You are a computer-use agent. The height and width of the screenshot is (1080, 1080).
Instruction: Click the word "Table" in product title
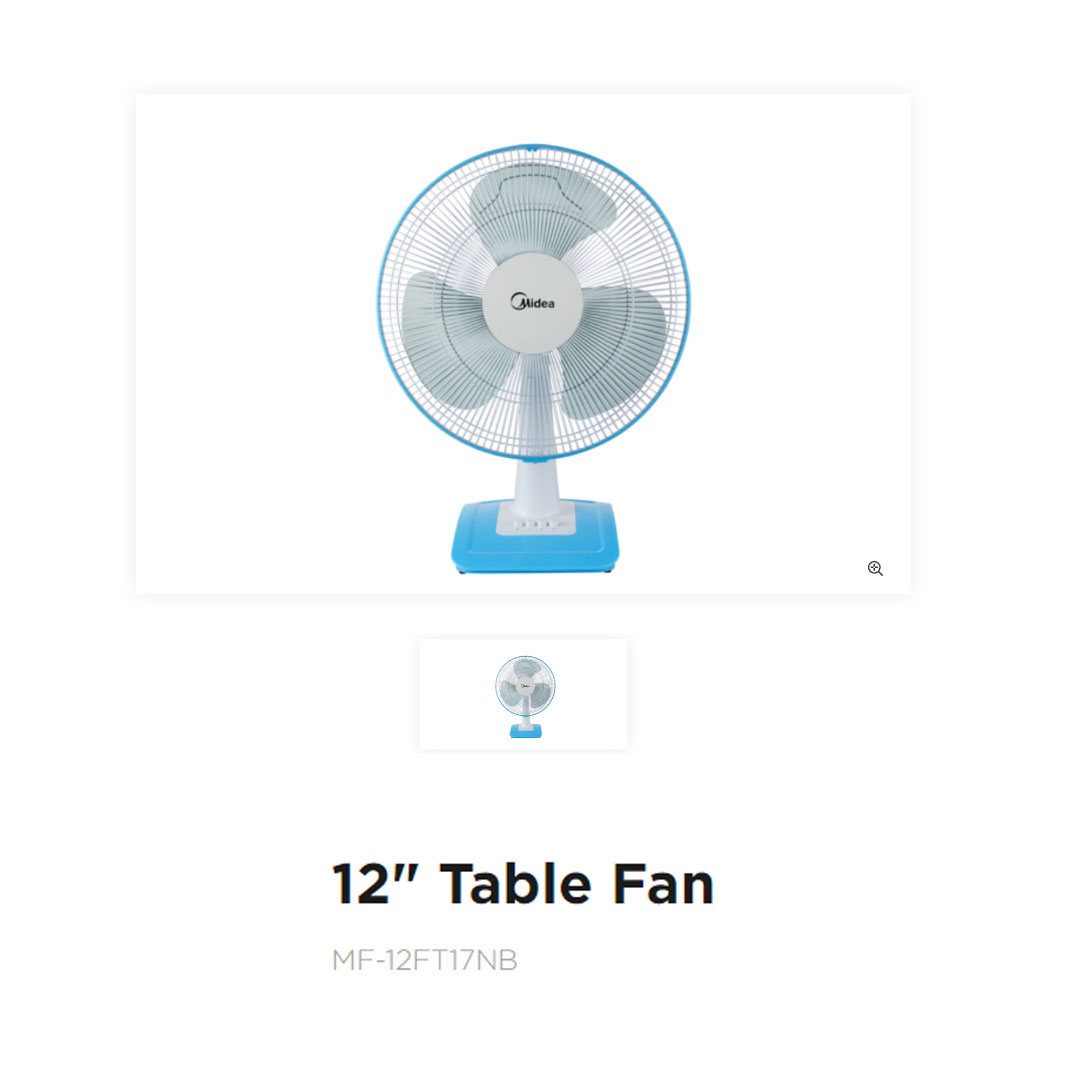(x=515, y=884)
